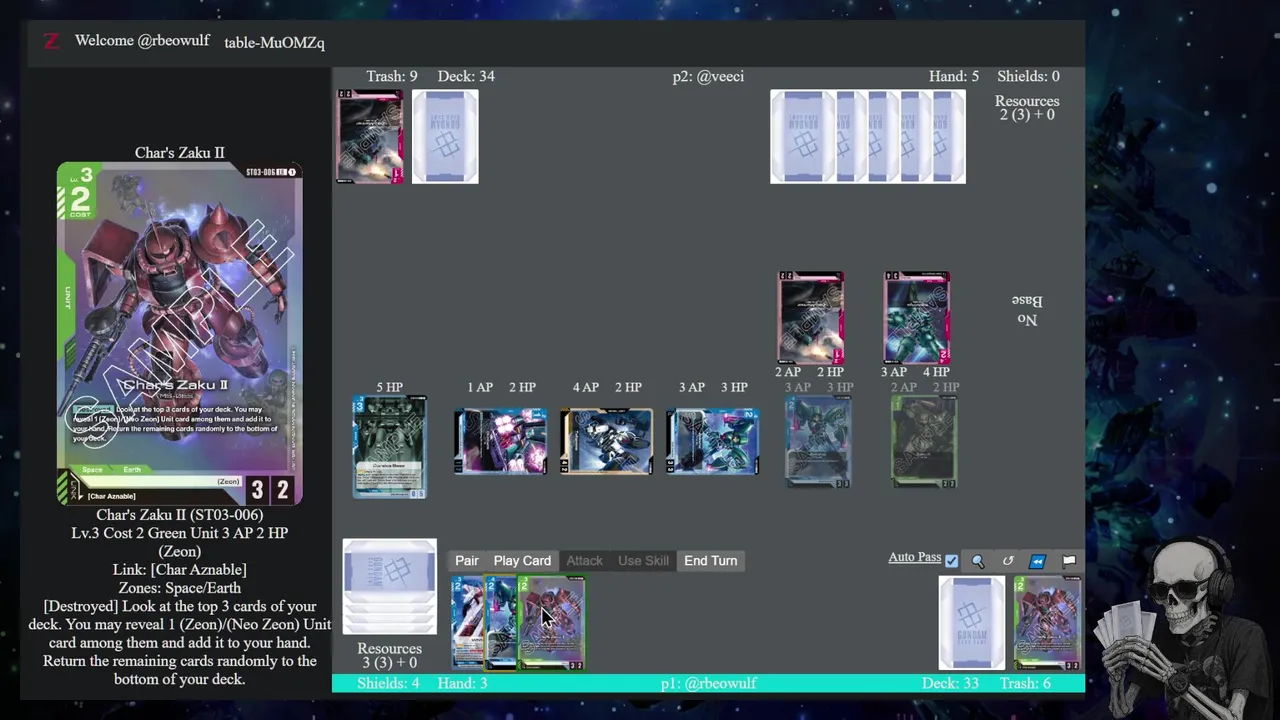Target the opponent's 2 AP 2 HP unit
Screen dimensions: 1280x720
(x=811, y=318)
